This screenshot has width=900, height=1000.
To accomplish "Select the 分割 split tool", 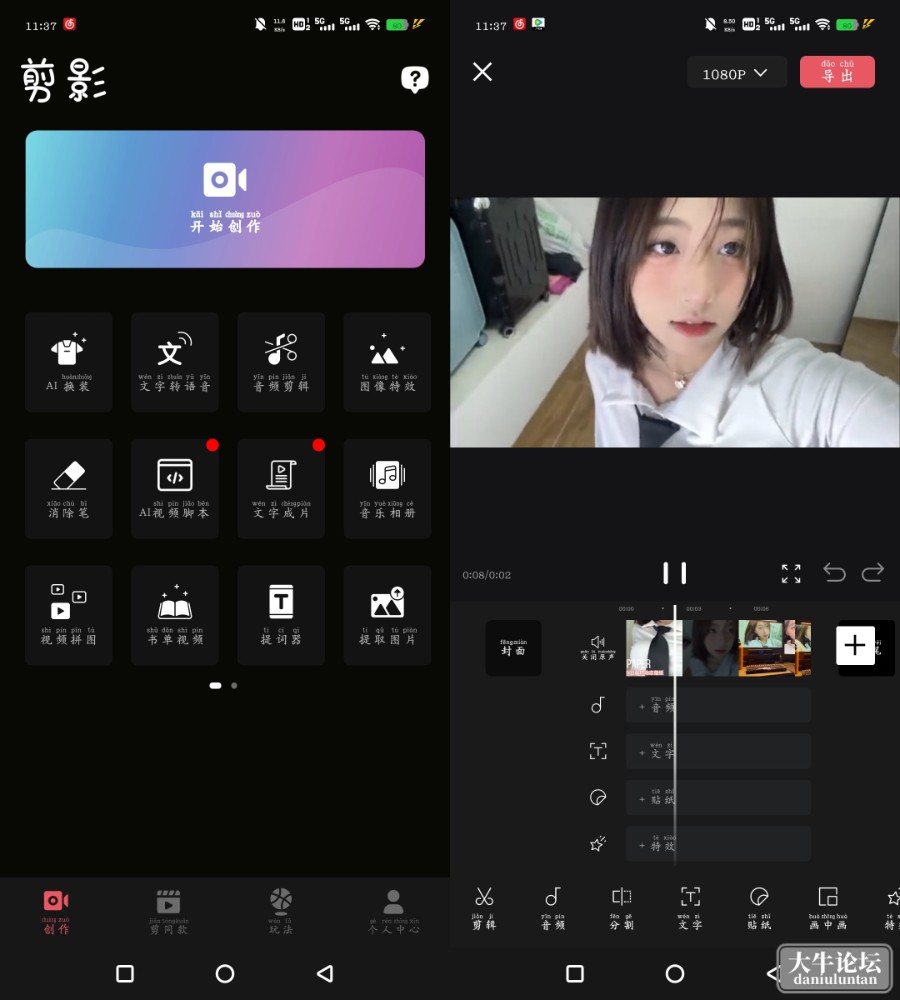I will [x=621, y=908].
